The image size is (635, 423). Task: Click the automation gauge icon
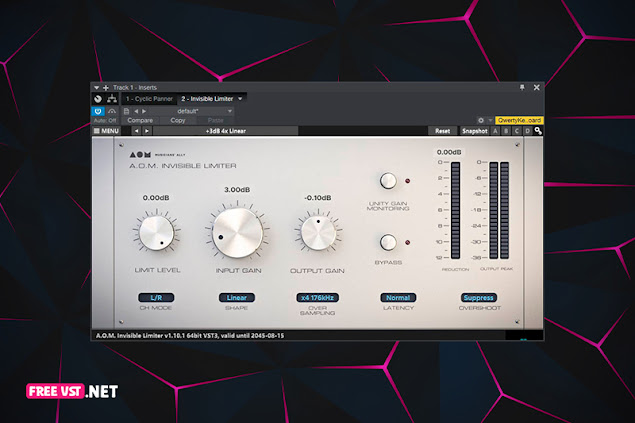[112, 111]
